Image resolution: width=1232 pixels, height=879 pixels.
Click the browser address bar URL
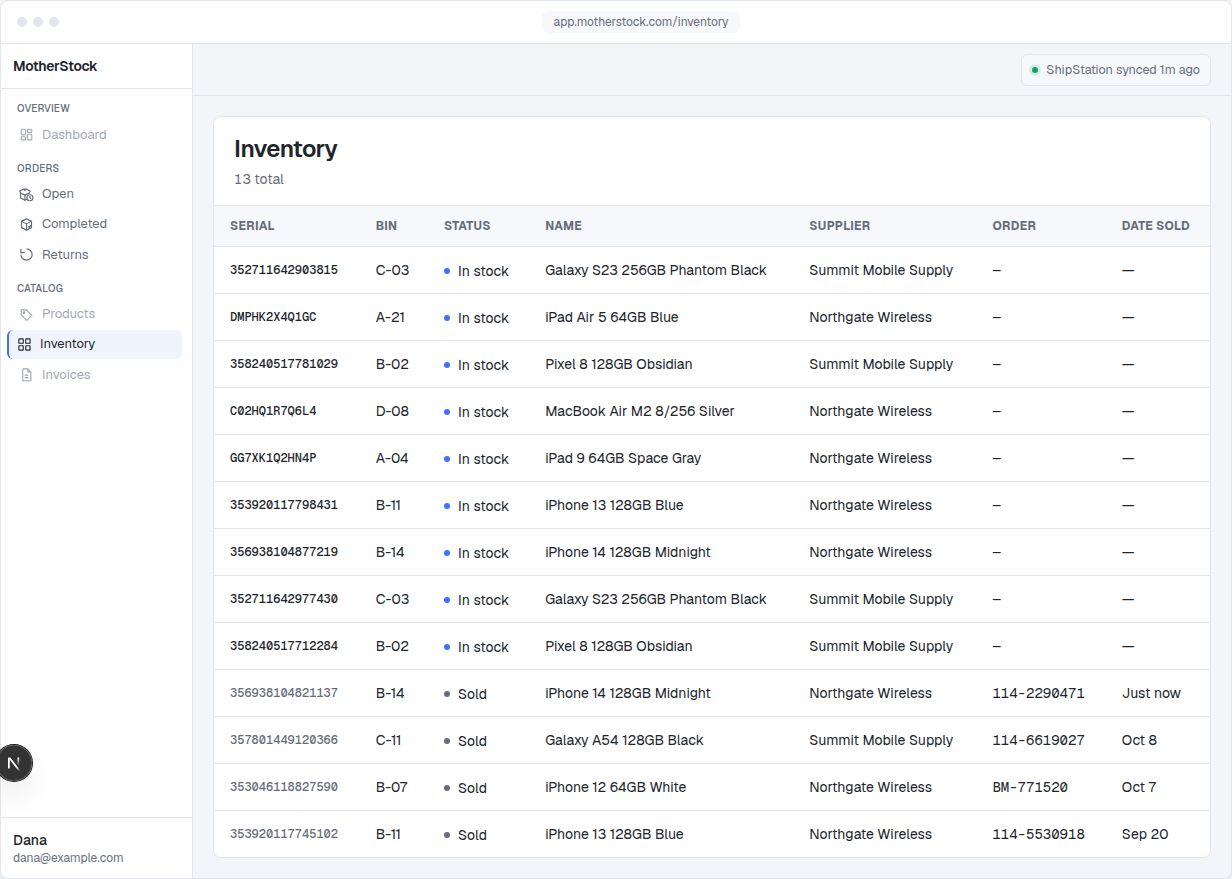641,22
